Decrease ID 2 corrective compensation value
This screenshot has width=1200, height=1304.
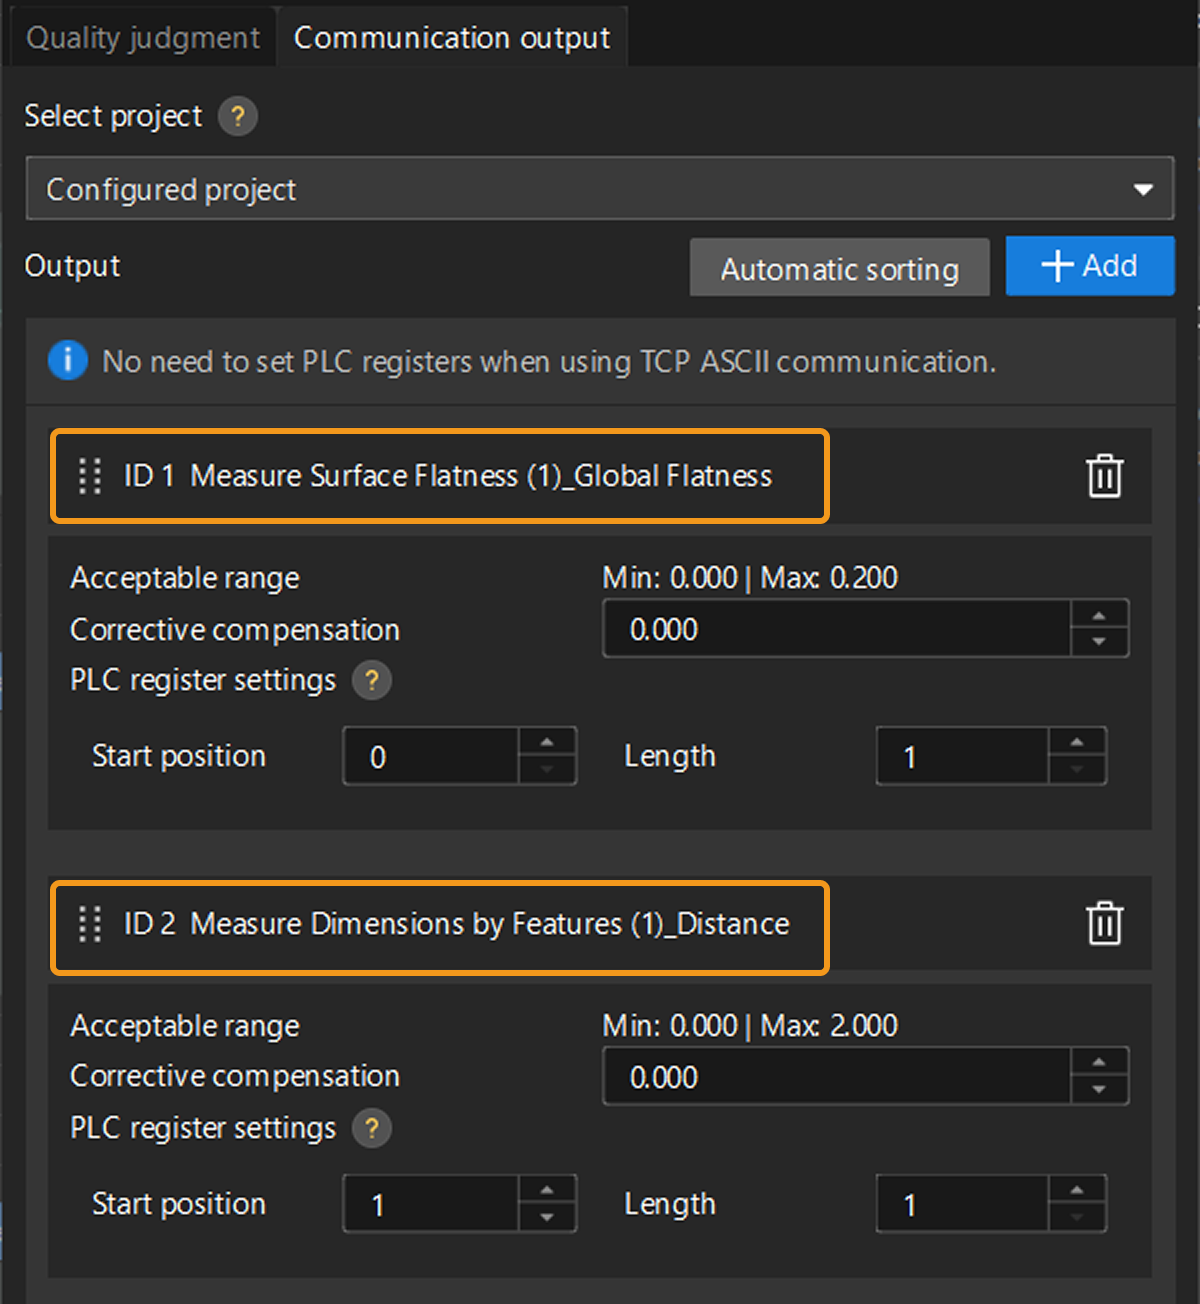[1099, 1090]
